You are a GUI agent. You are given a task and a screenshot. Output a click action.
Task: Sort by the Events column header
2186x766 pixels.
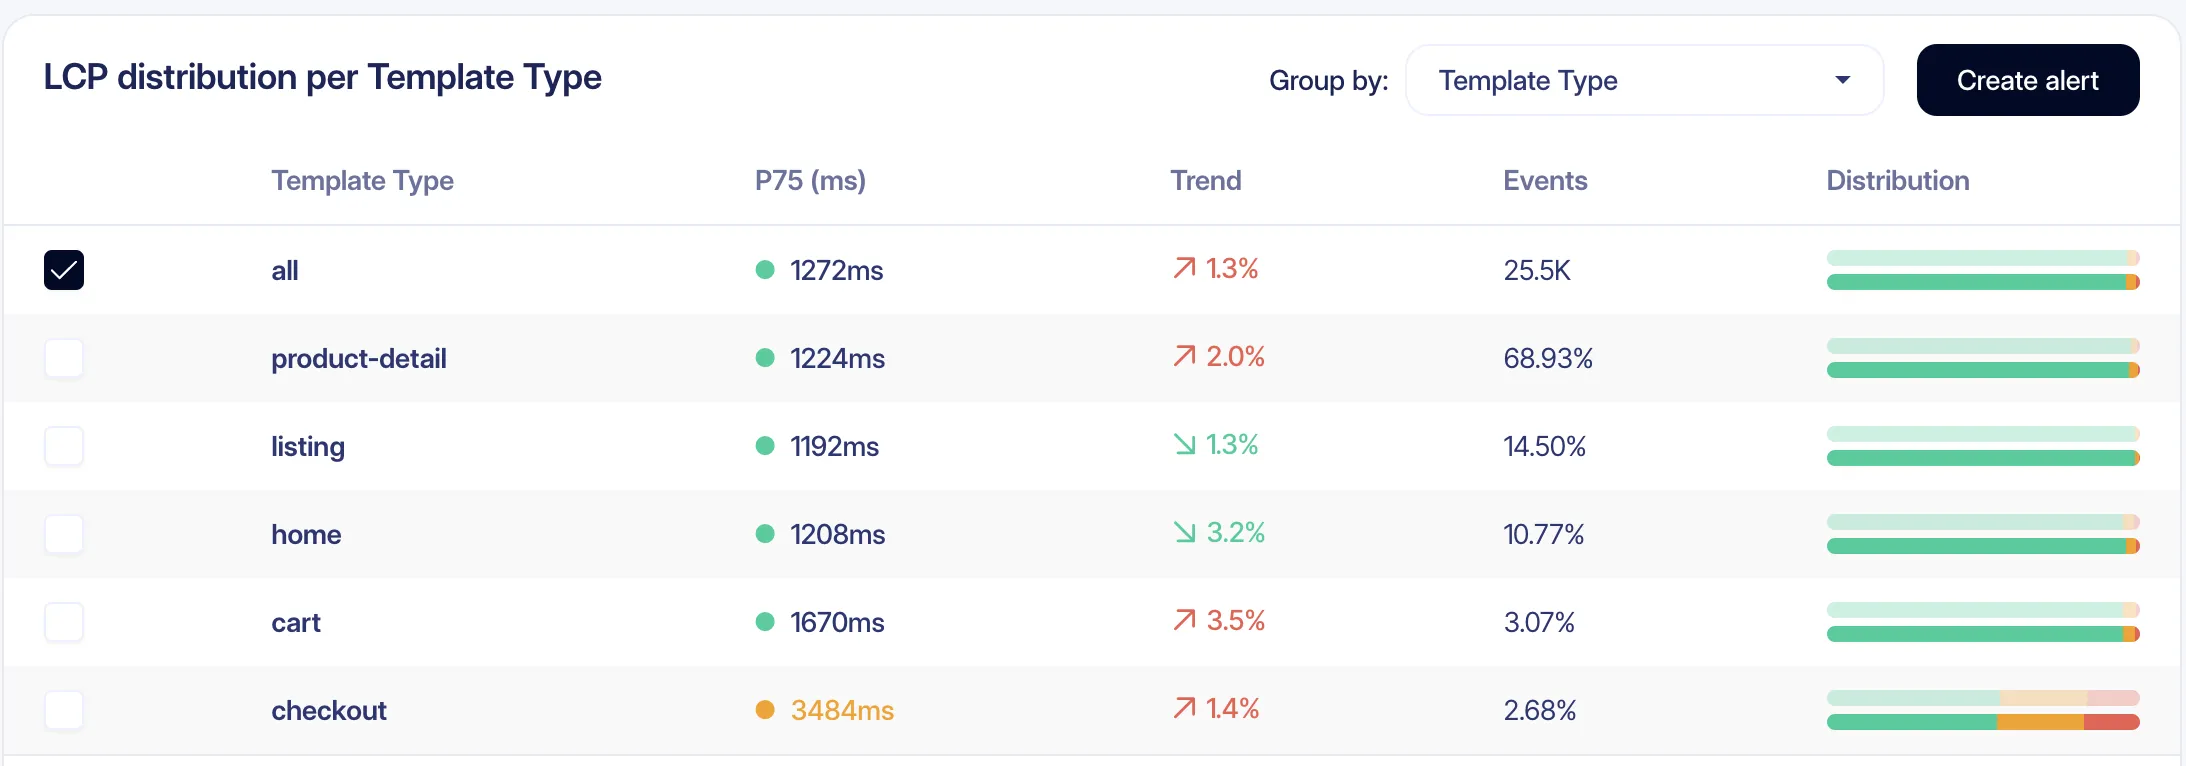[x=1545, y=181]
